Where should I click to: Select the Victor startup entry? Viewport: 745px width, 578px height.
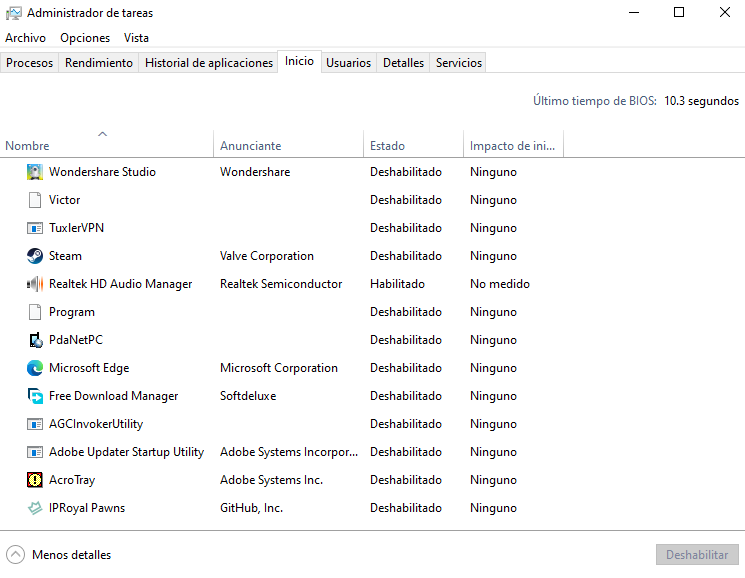pos(65,200)
